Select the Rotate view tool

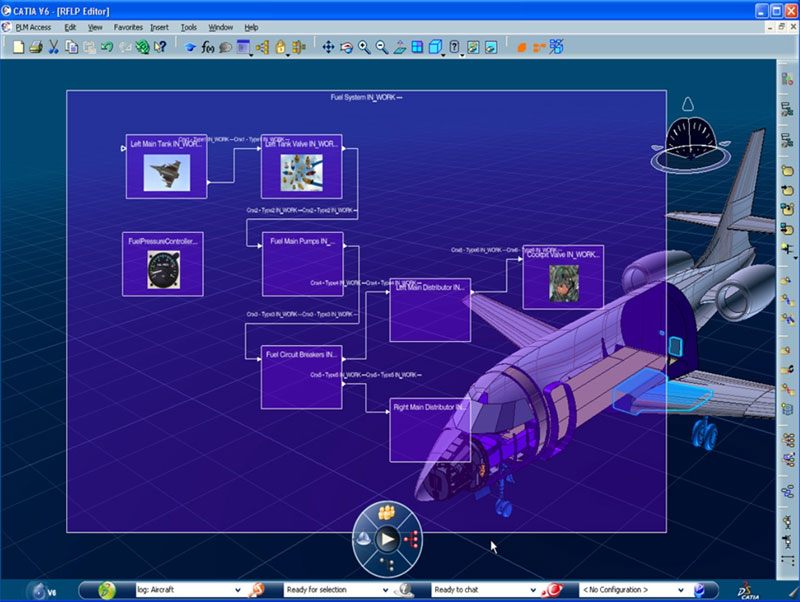(x=346, y=47)
